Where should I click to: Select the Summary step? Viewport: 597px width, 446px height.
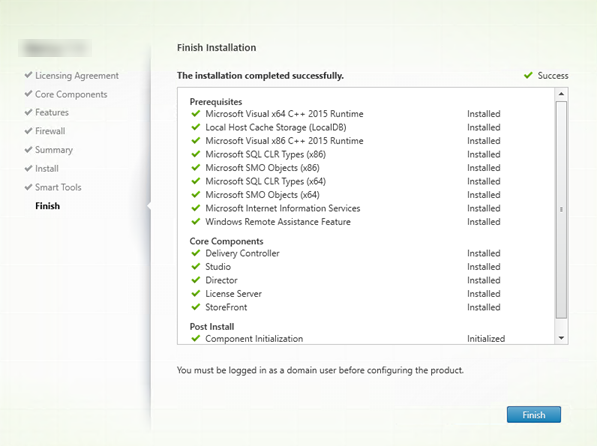click(54, 150)
